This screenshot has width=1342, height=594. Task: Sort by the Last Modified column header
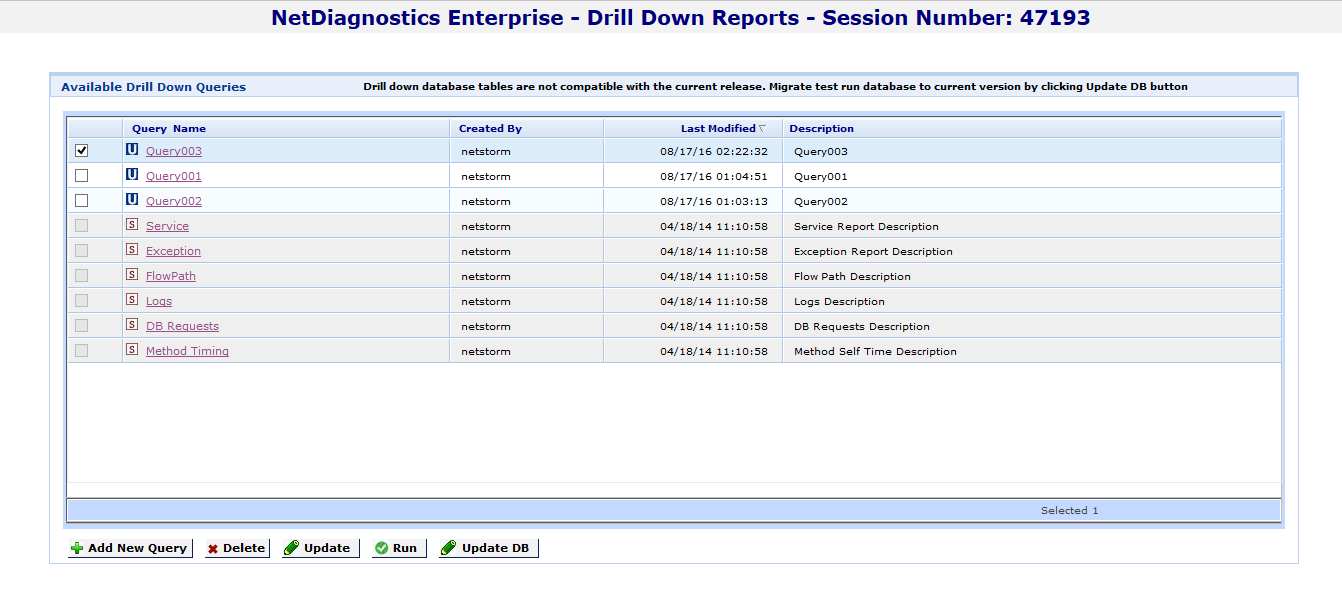pyautogui.click(x=693, y=128)
